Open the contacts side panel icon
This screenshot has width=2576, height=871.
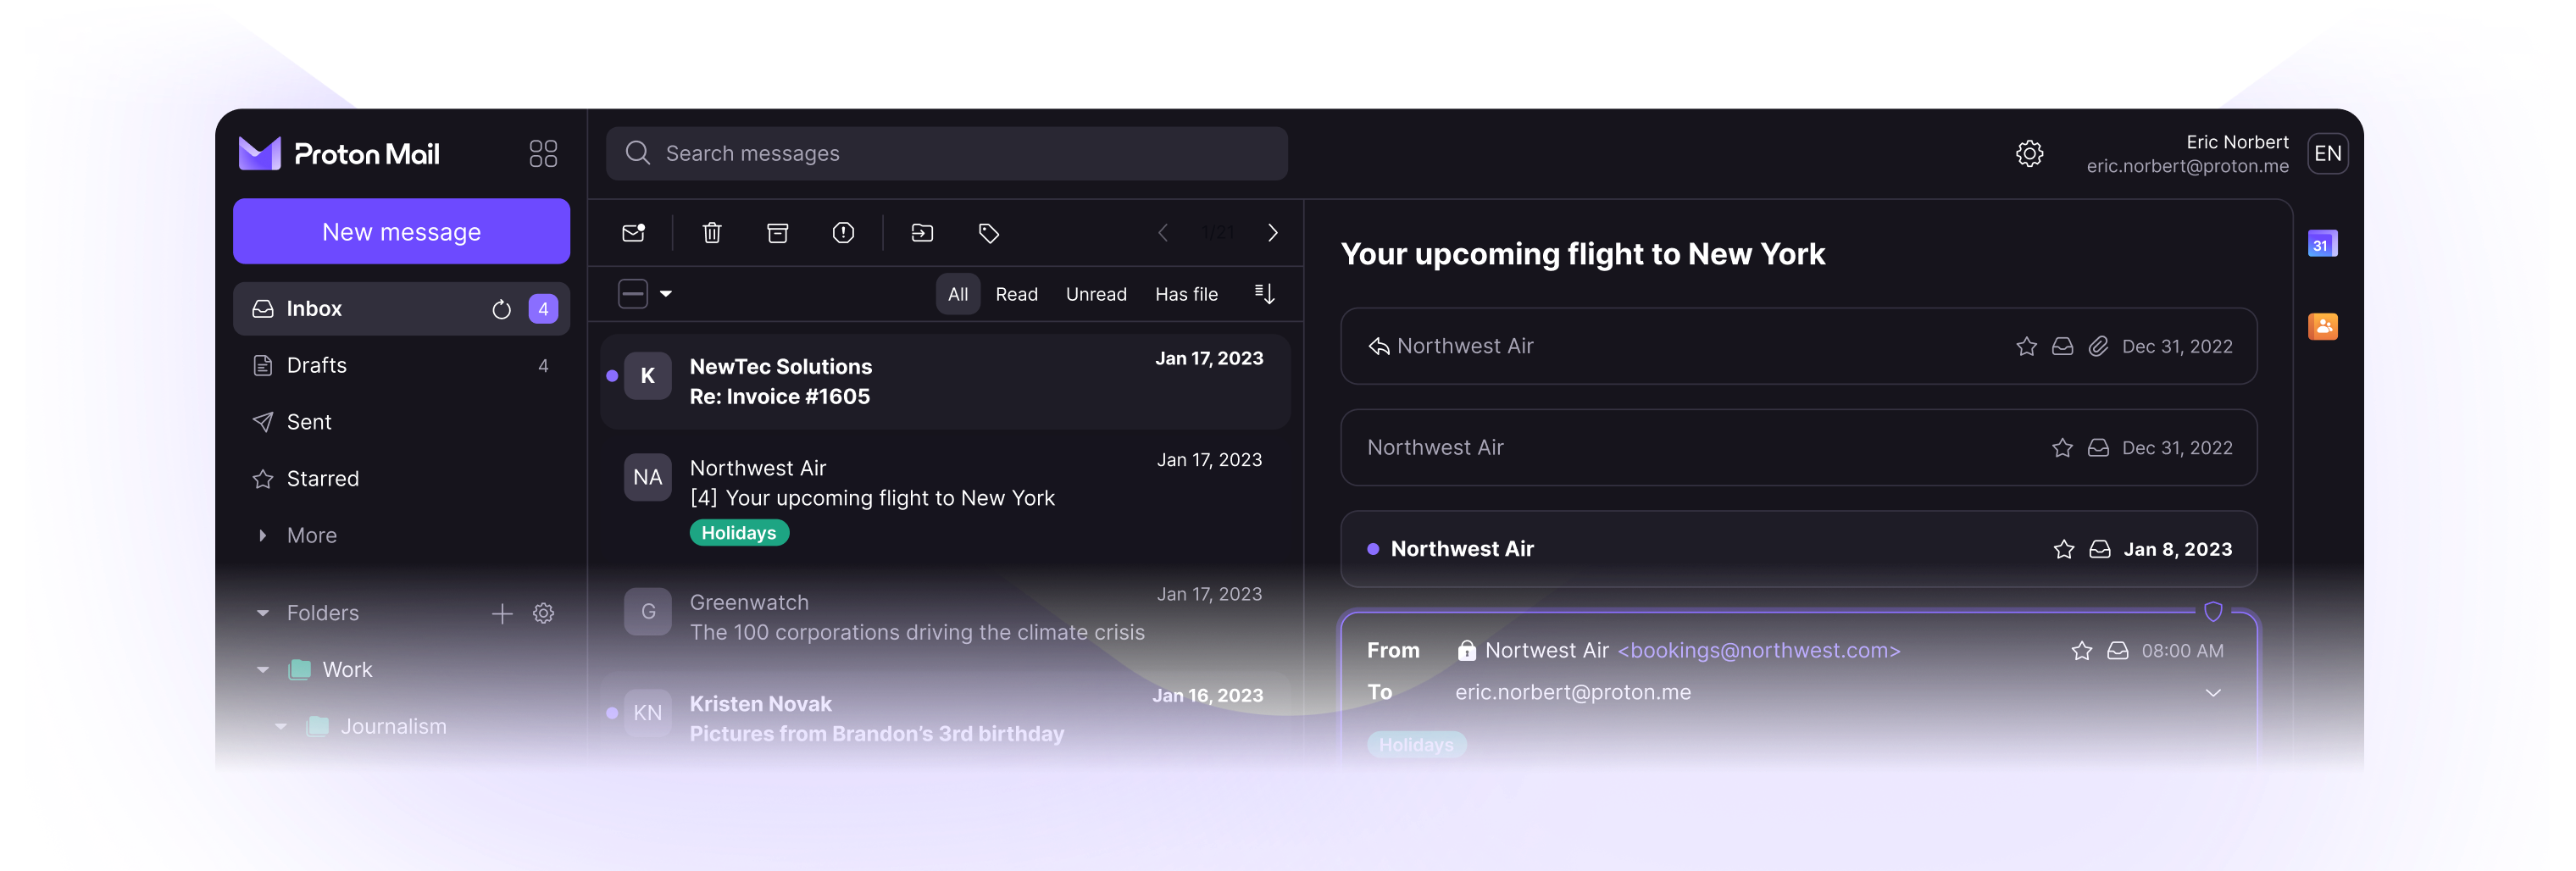click(2321, 326)
